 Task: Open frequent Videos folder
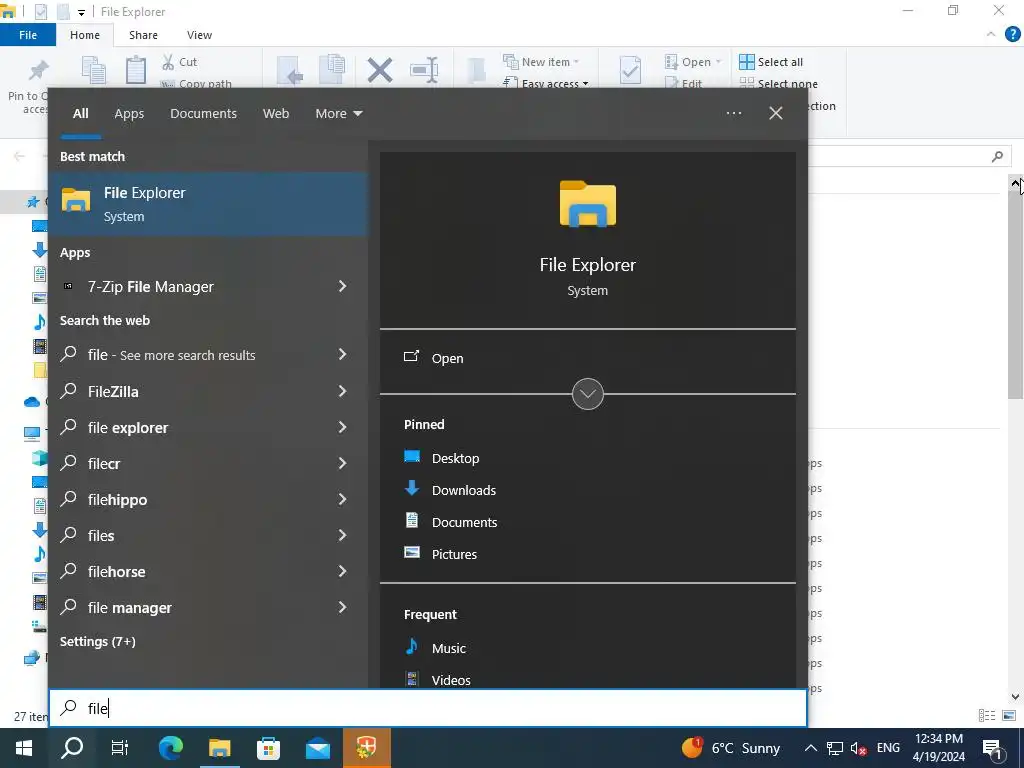point(437,679)
